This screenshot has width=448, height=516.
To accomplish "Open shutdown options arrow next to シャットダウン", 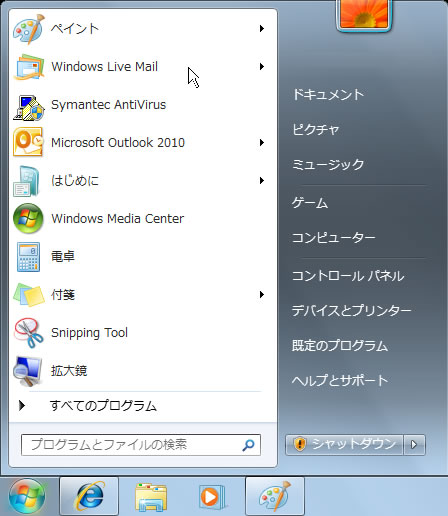I will pyautogui.click(x=414, y=445).
